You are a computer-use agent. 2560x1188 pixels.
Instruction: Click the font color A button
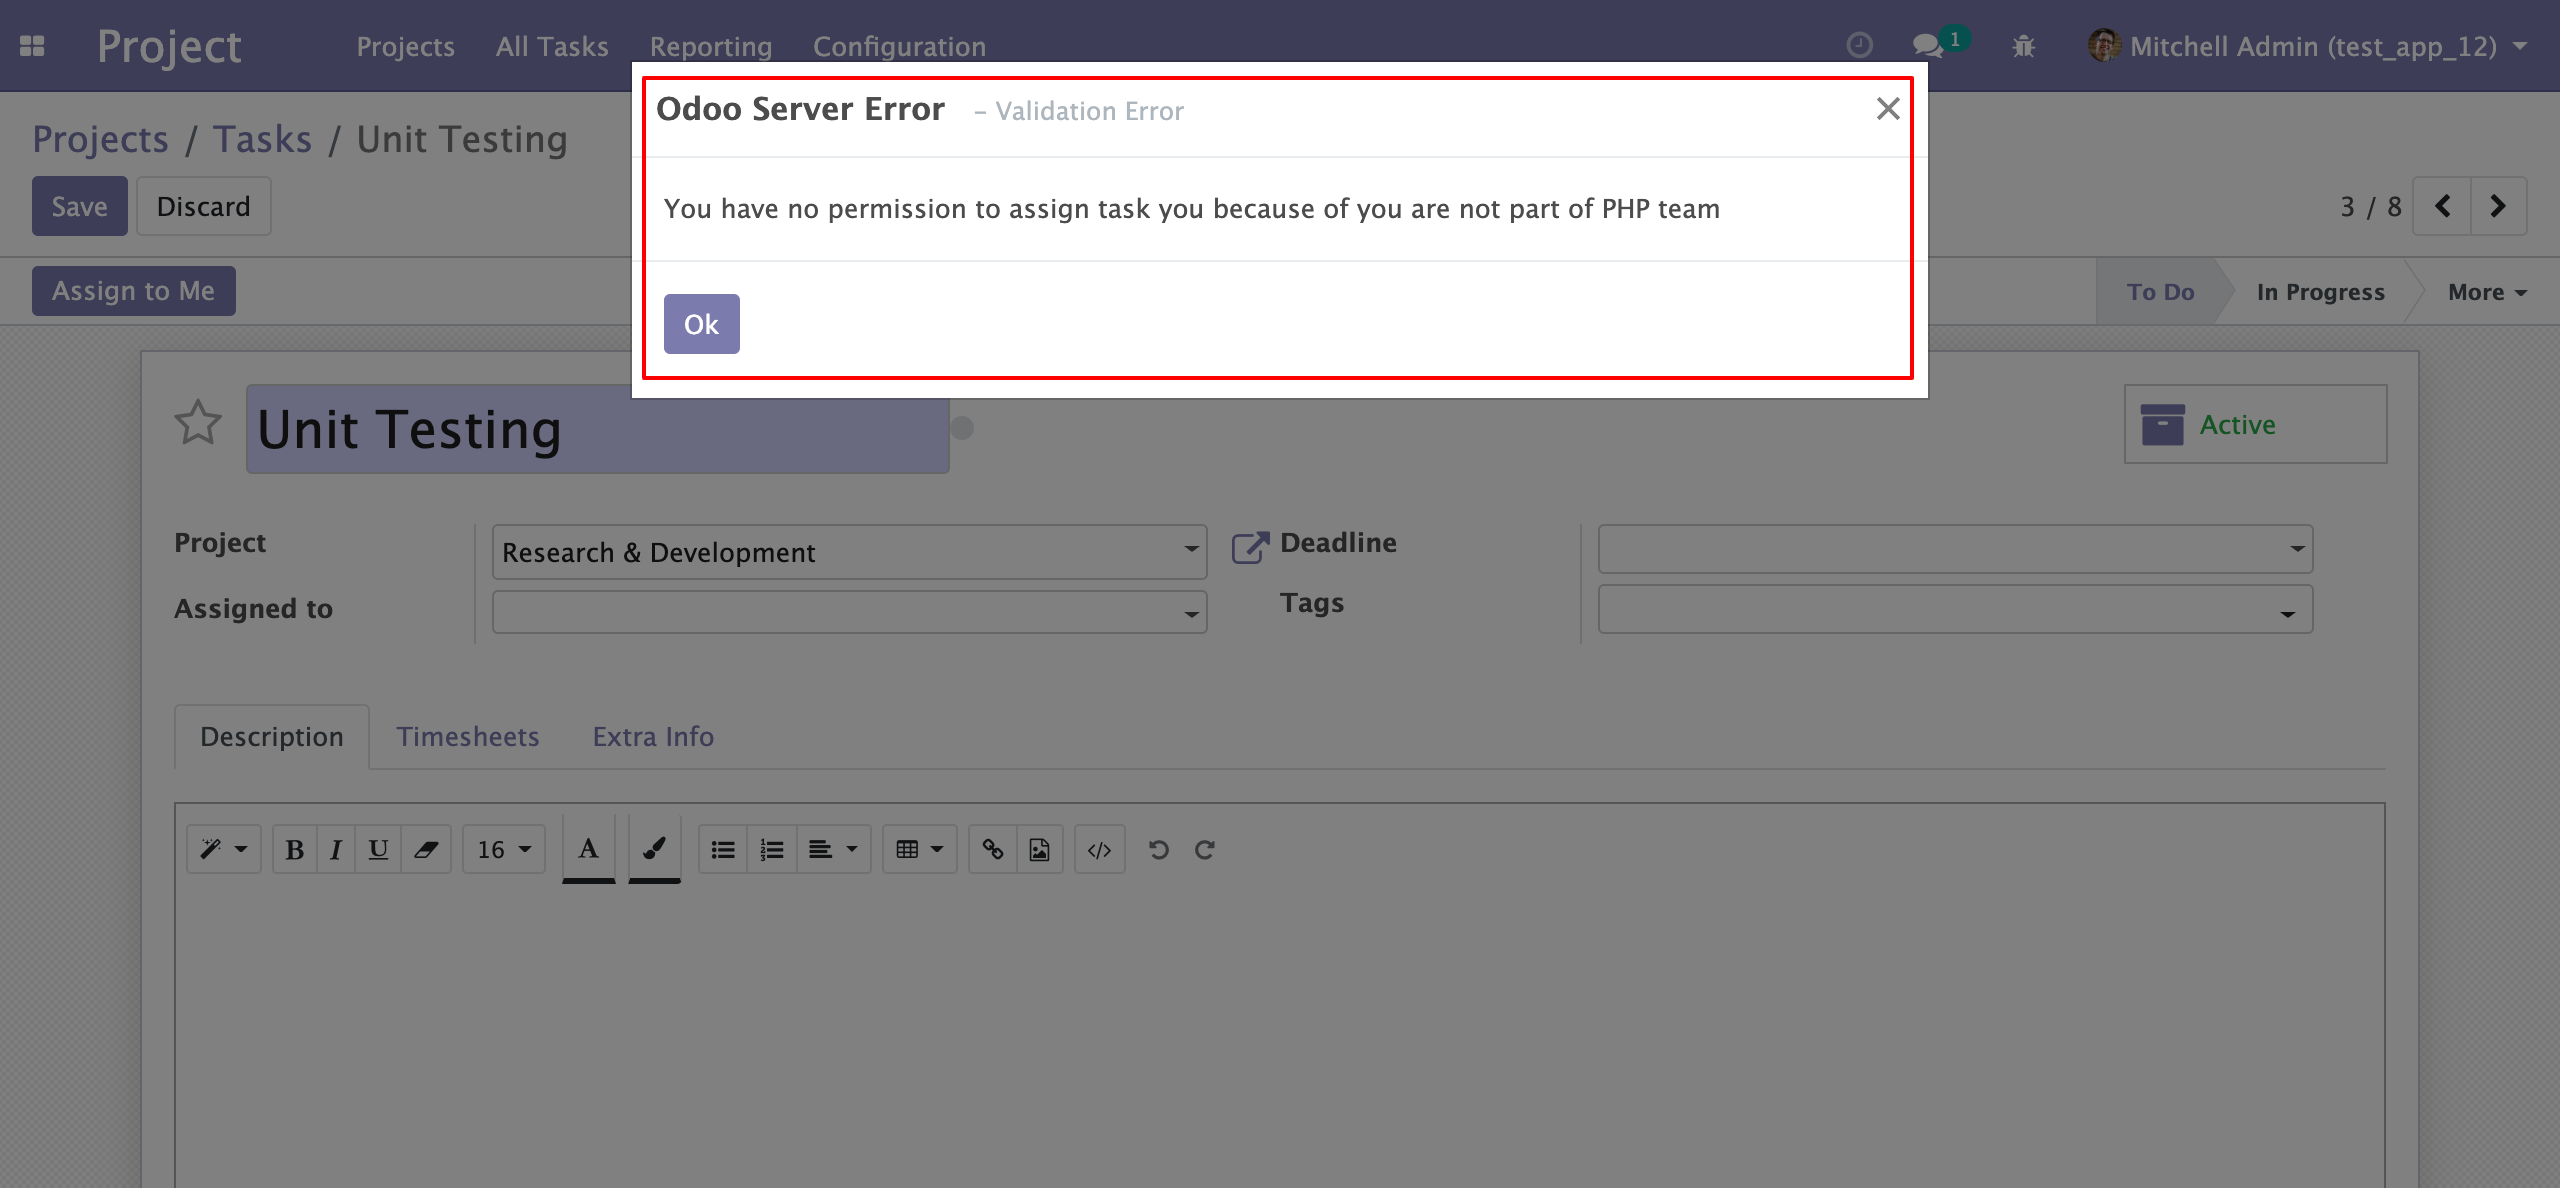pos(588,848)
